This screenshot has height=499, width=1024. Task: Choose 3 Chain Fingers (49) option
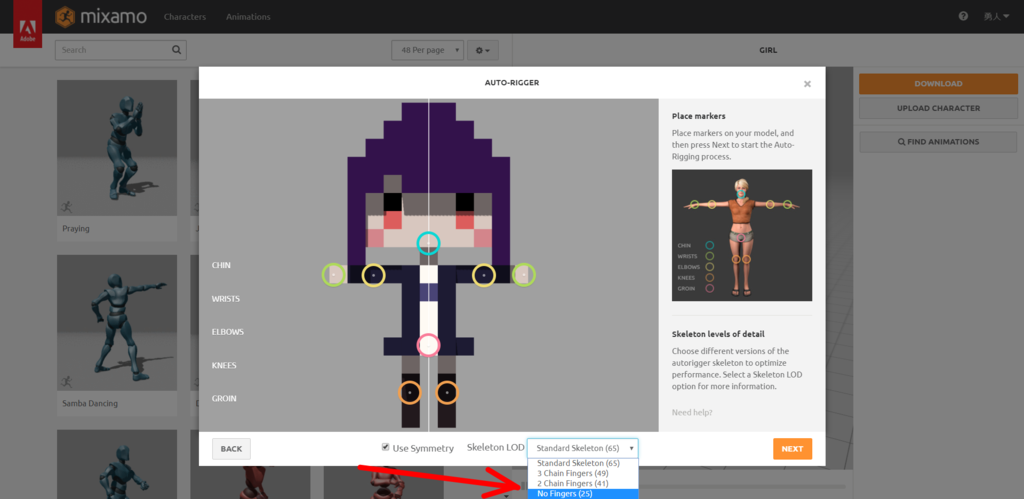pyautogui.click(x=583, y=473)
